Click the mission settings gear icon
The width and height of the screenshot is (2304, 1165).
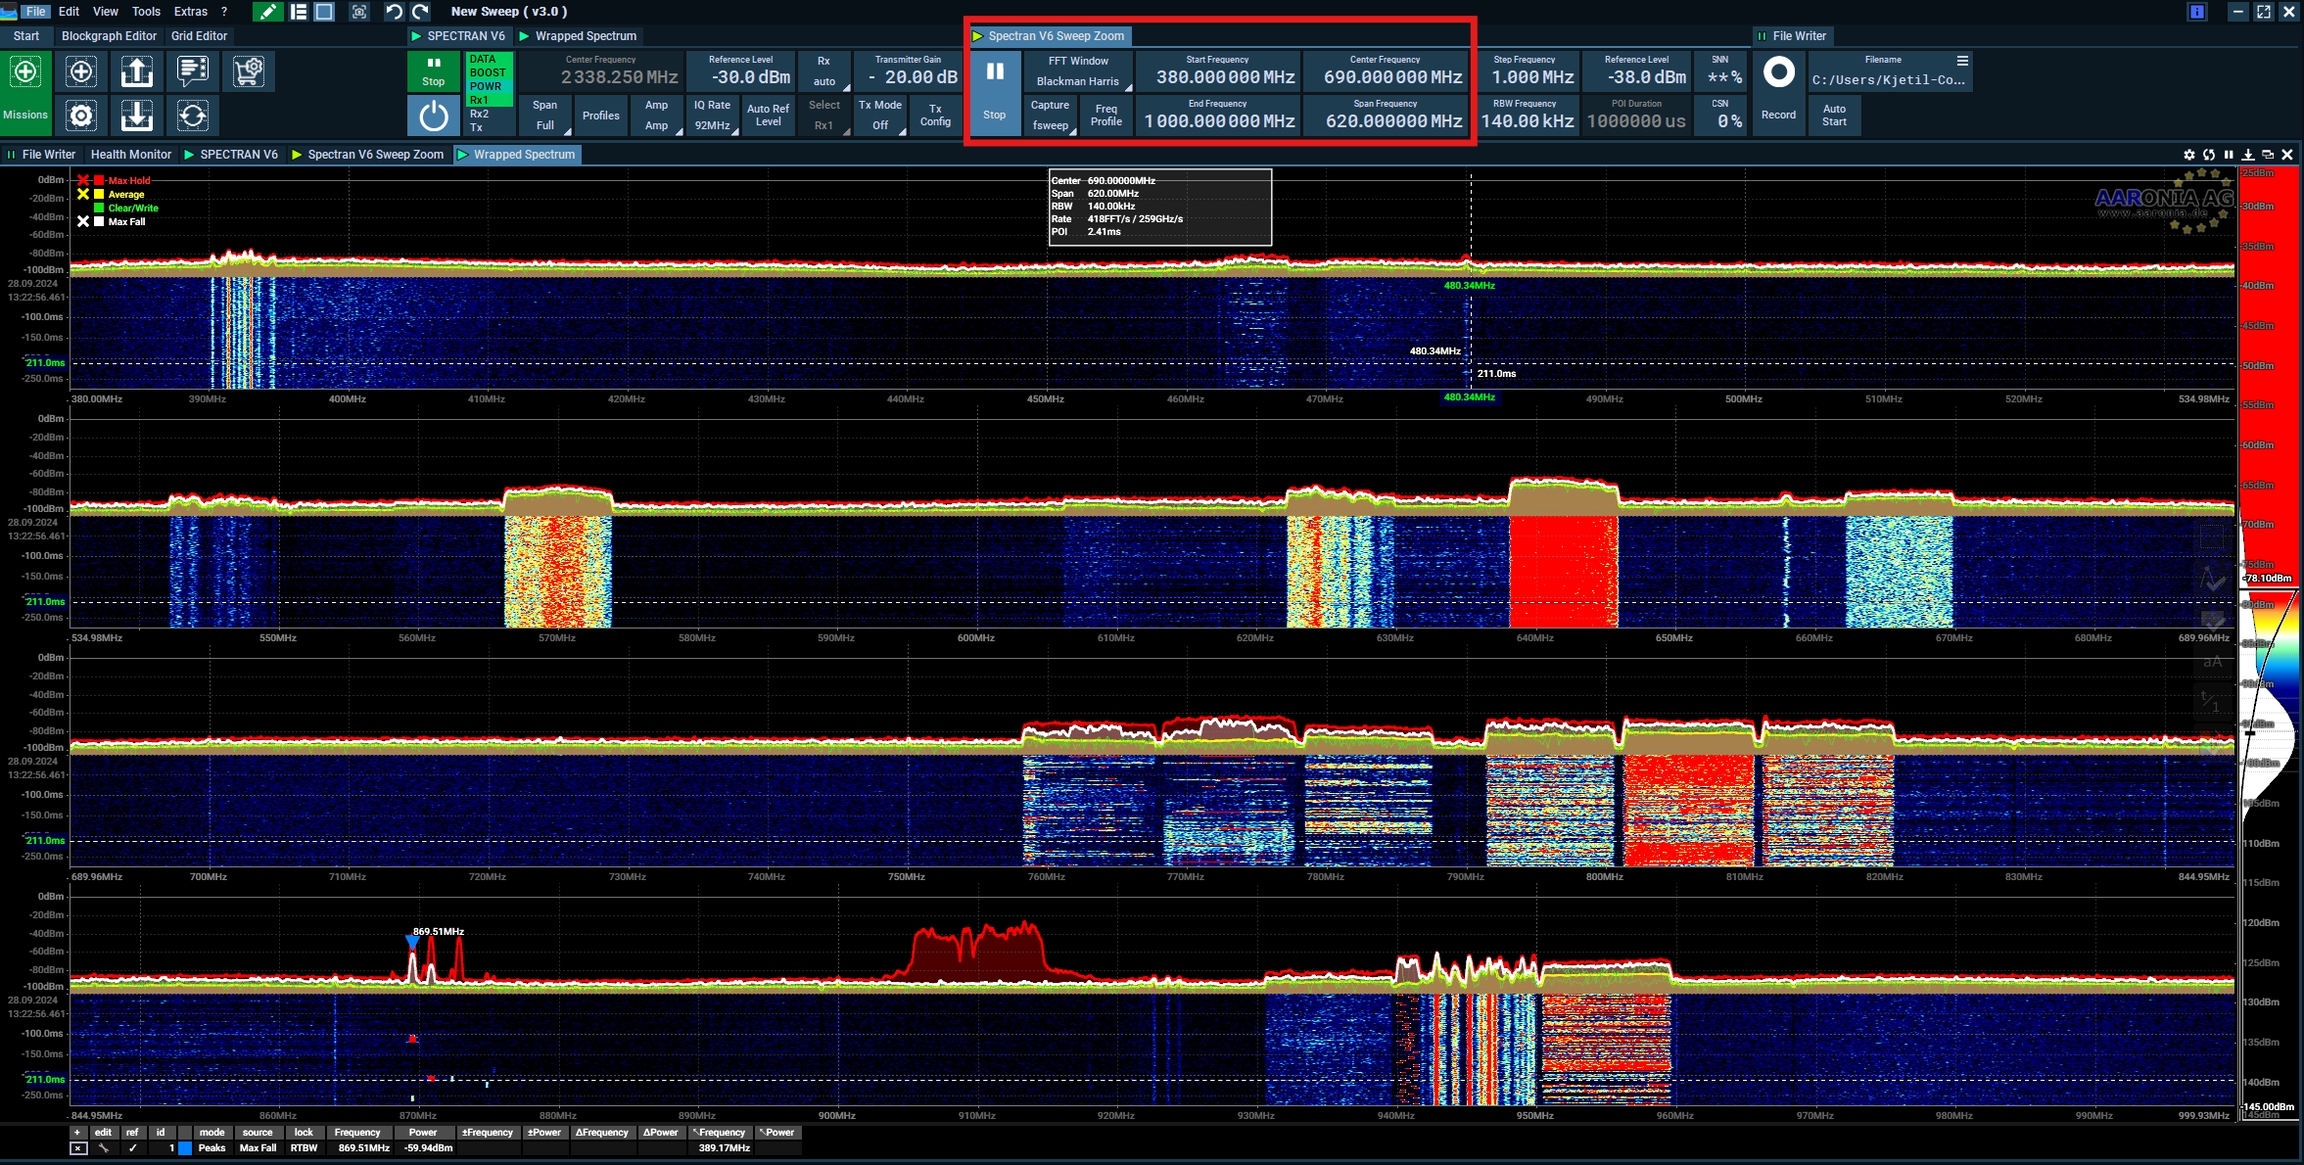point(81,116)
